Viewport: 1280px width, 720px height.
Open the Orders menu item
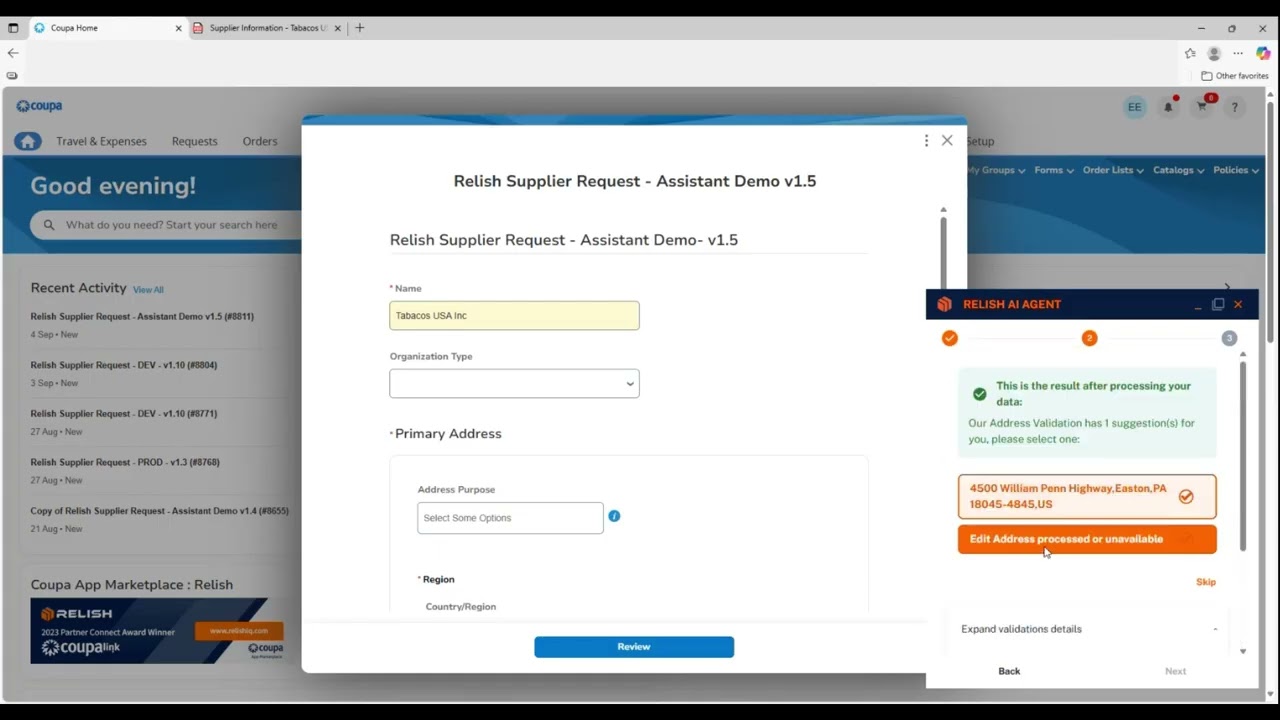click(x=260, y=141)
